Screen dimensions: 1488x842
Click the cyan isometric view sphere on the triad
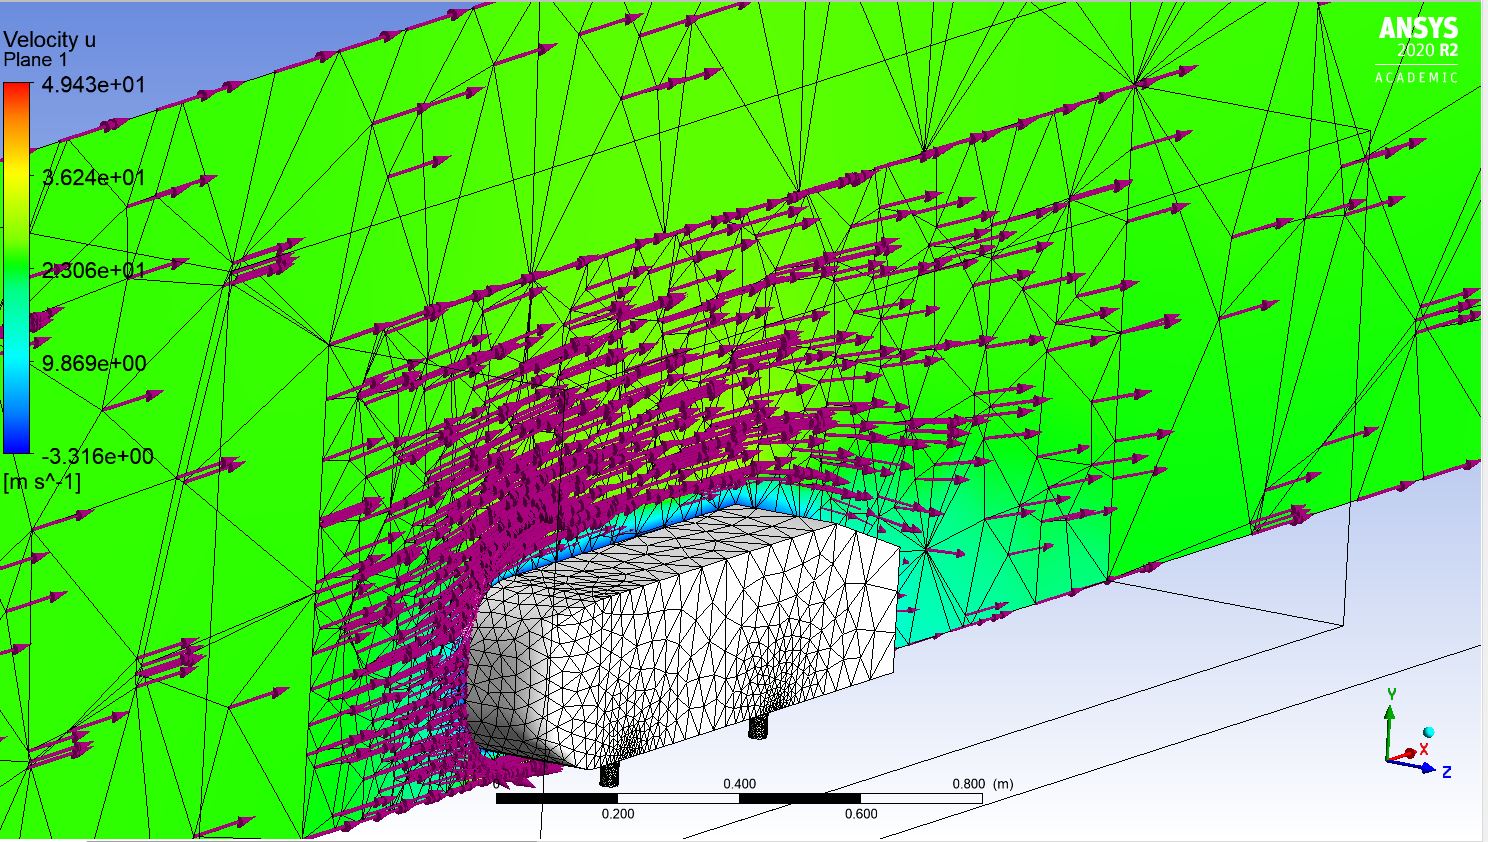[1428, 732]
